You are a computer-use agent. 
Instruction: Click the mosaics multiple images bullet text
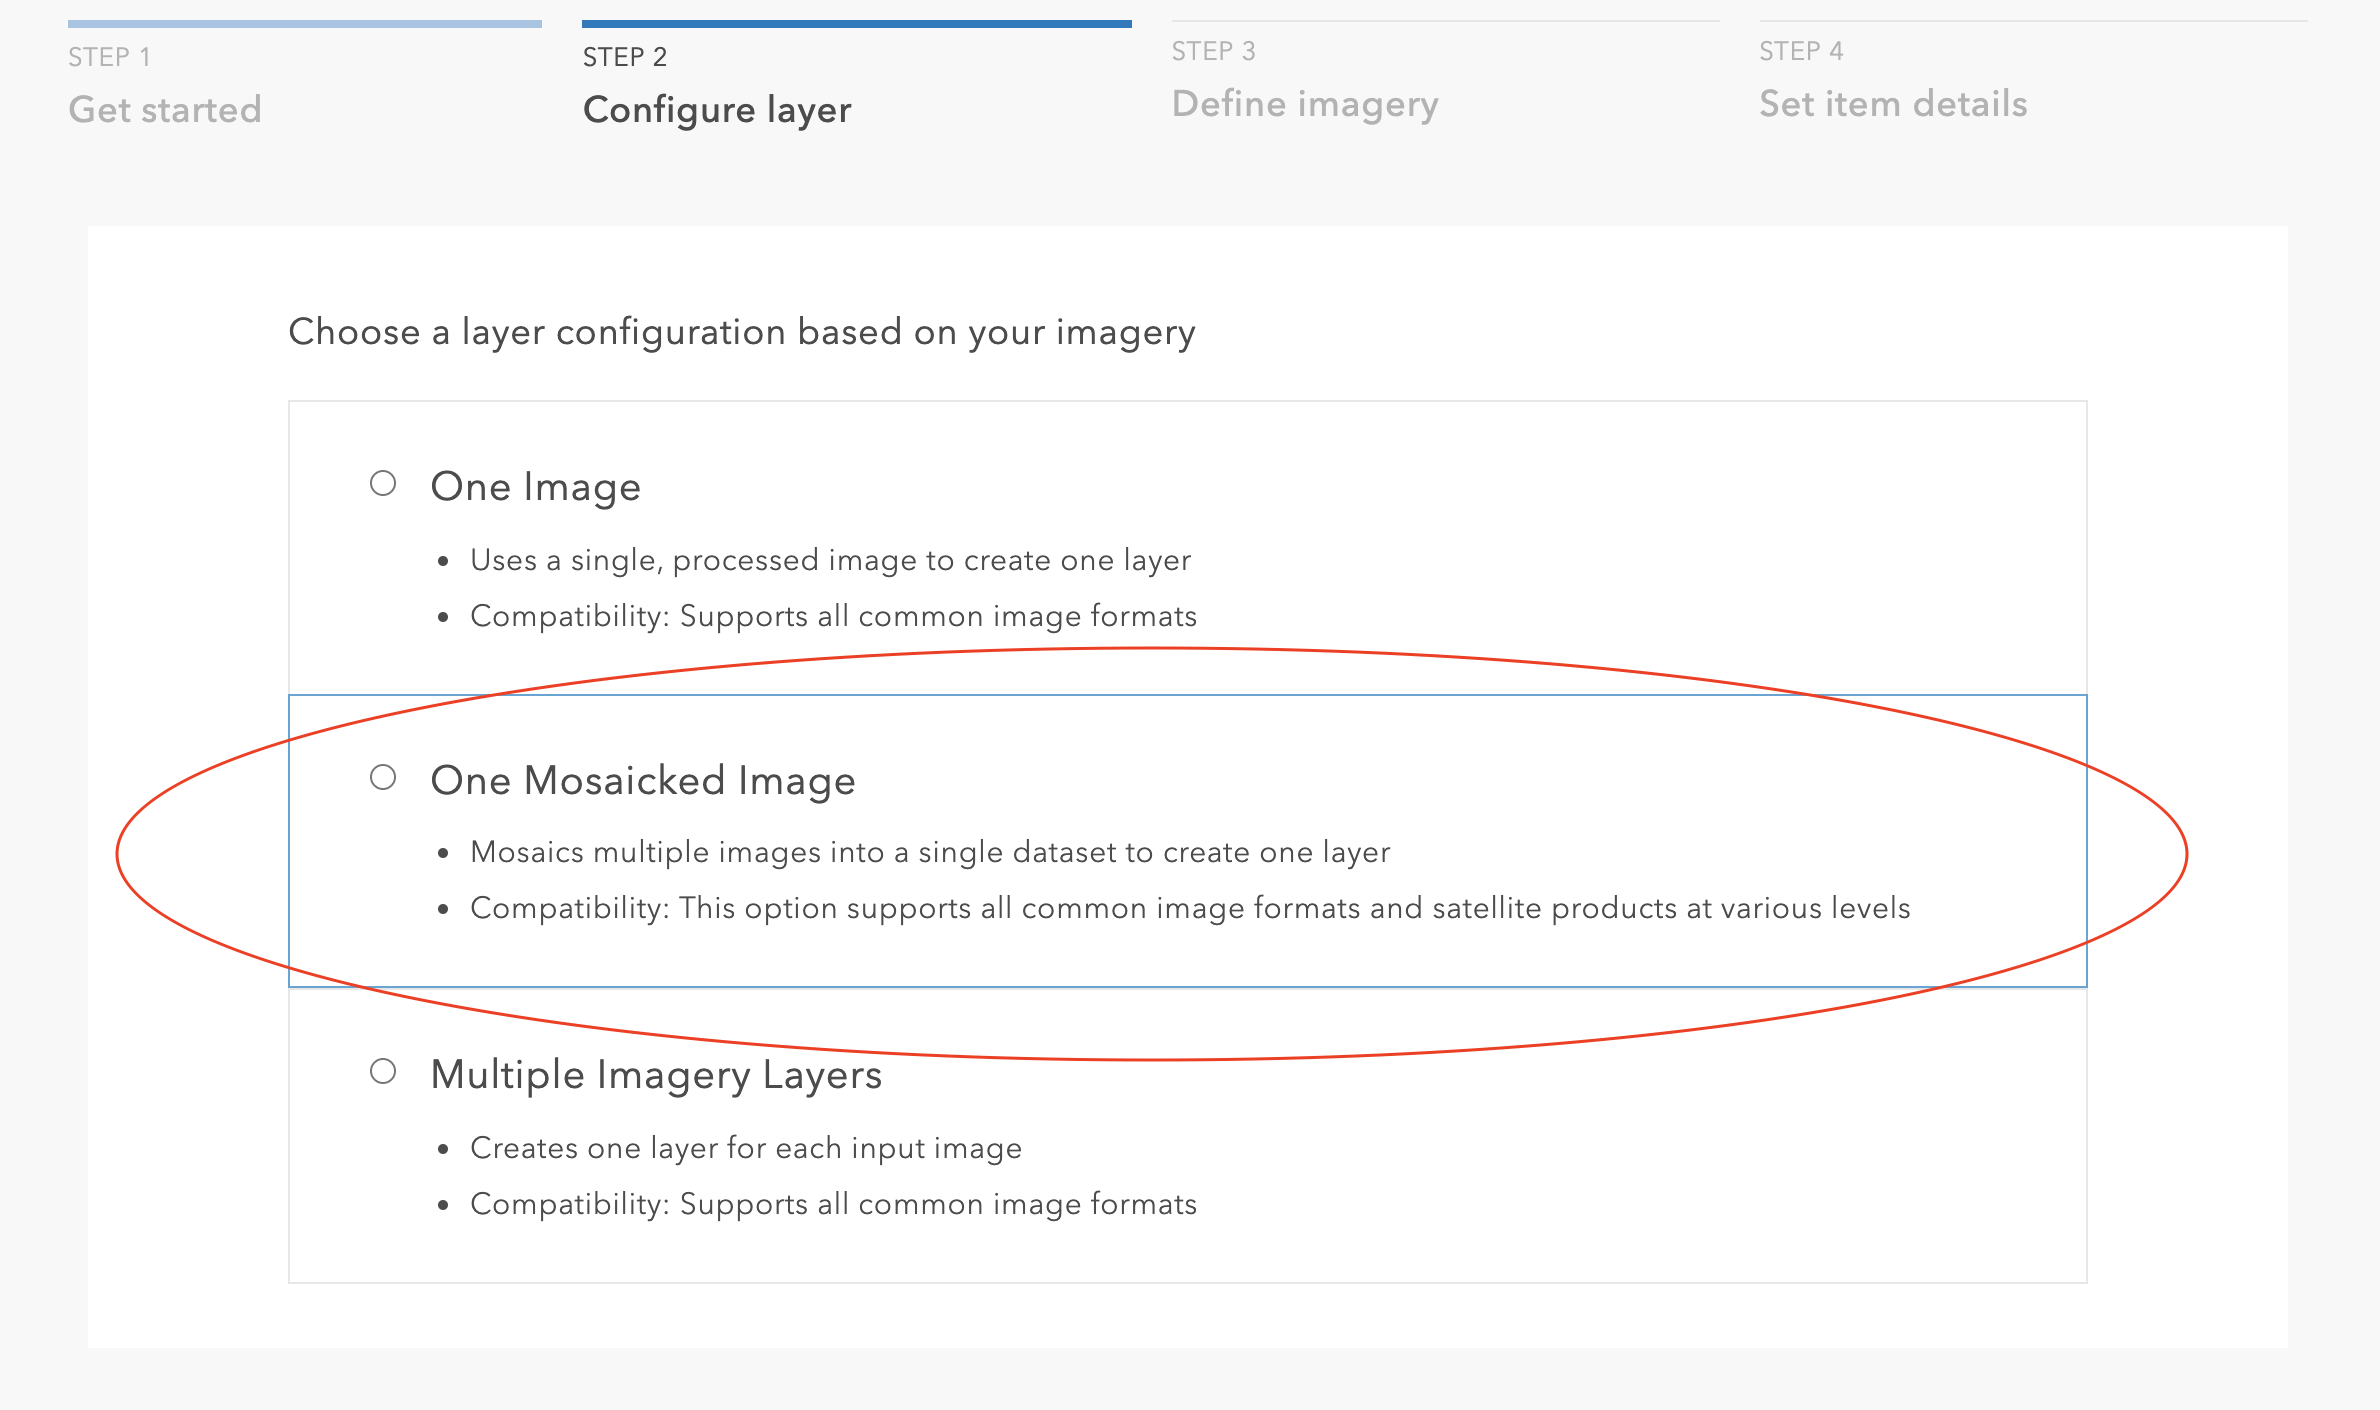coord(930,852)
